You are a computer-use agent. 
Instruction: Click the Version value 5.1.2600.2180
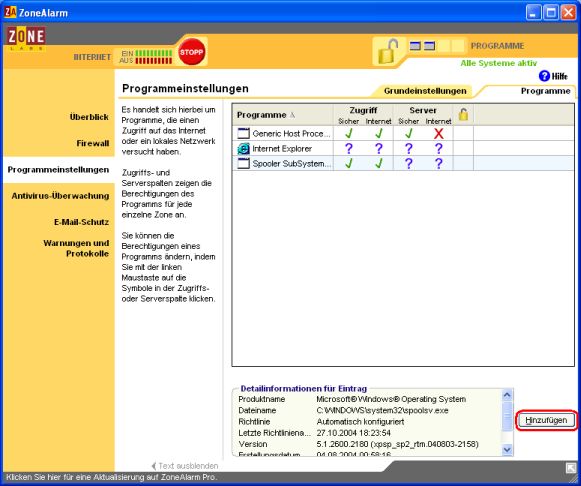coord(397,444)
